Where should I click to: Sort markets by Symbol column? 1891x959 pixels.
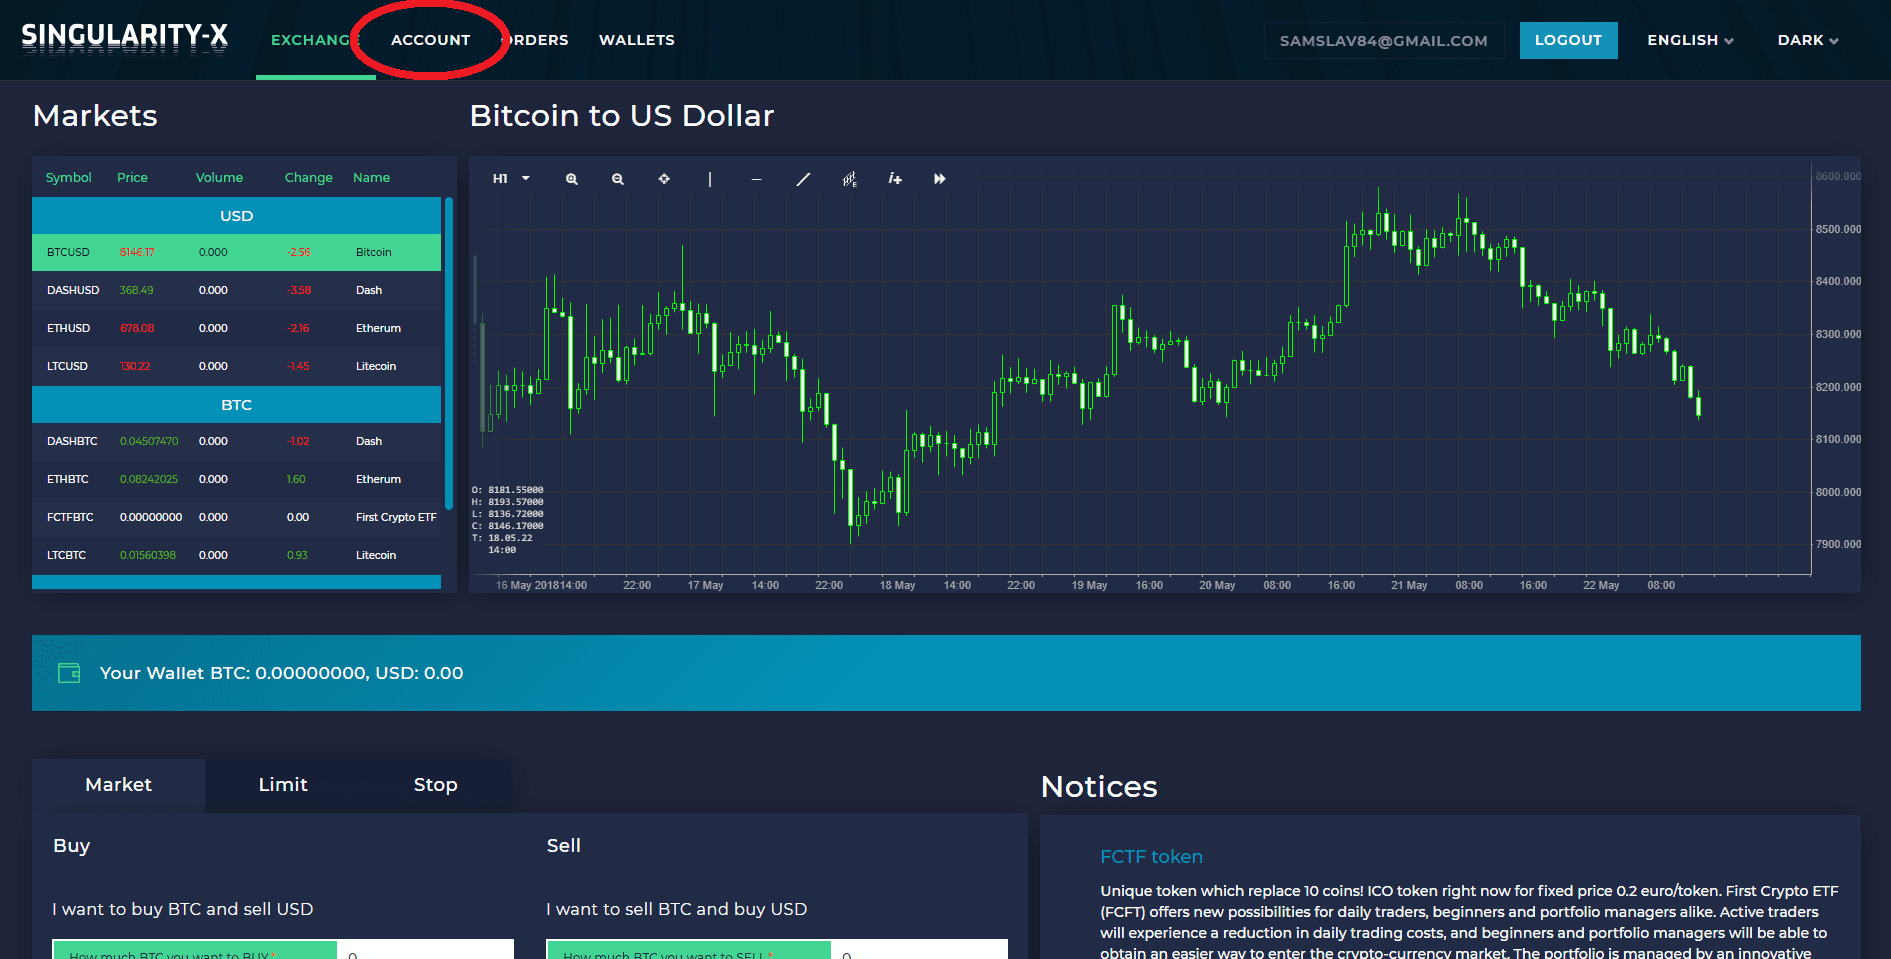click(68, 177)
